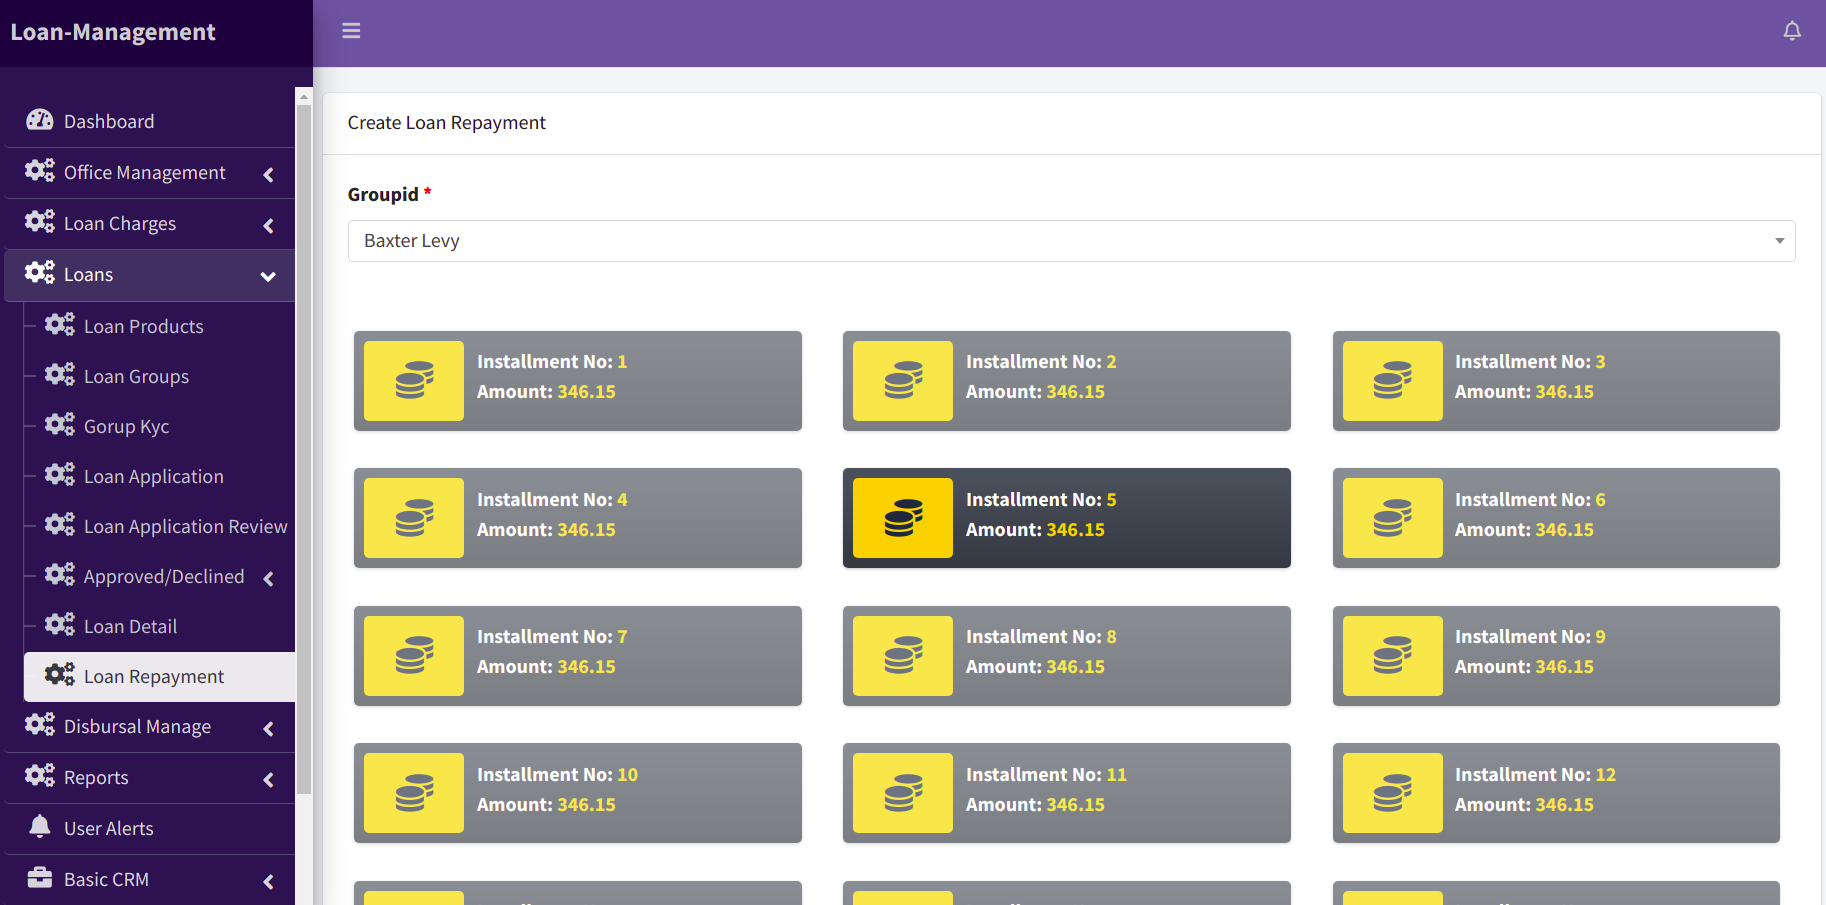The image size is (1826, 905).
Task: Collapse the Loans submenu chevron
Action: click(x=268, y=276)
